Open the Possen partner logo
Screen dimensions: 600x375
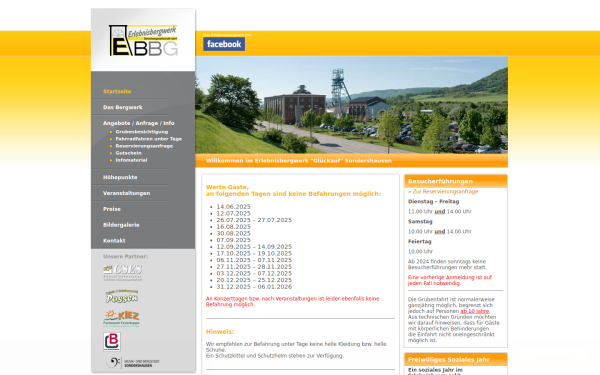pos(122,296)
